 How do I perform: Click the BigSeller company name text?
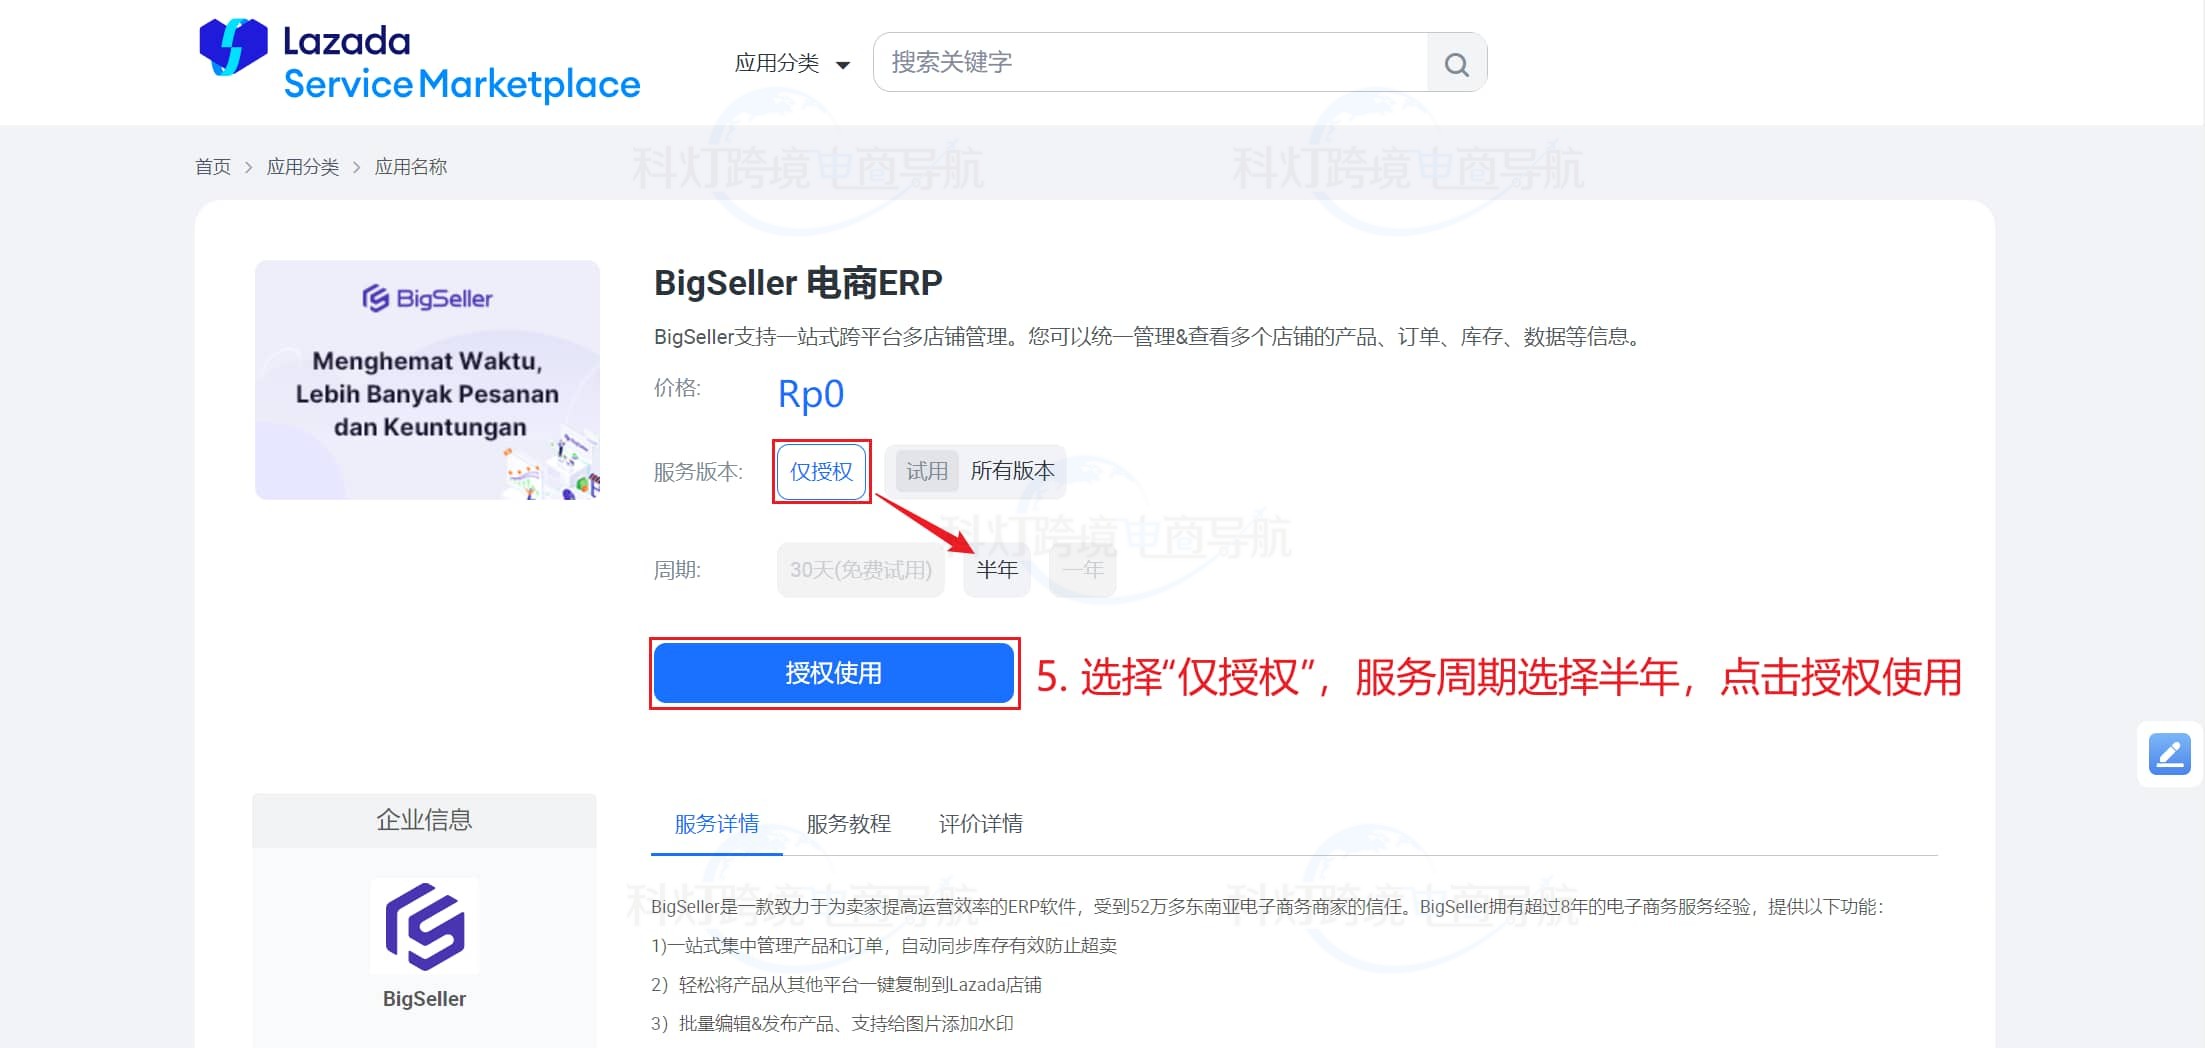(424, 999)
